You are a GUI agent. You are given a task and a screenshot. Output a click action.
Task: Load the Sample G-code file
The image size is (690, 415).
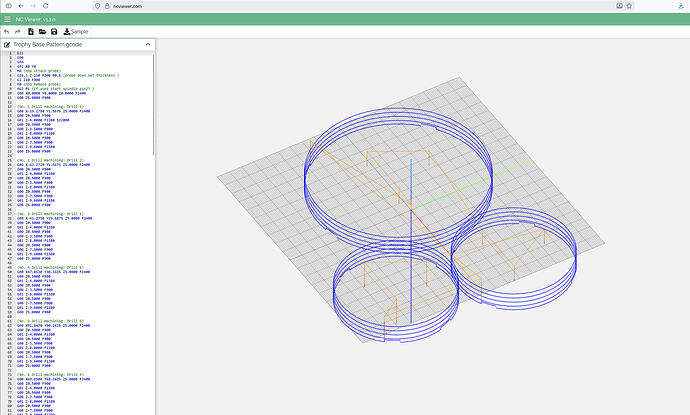coord(75,31)
